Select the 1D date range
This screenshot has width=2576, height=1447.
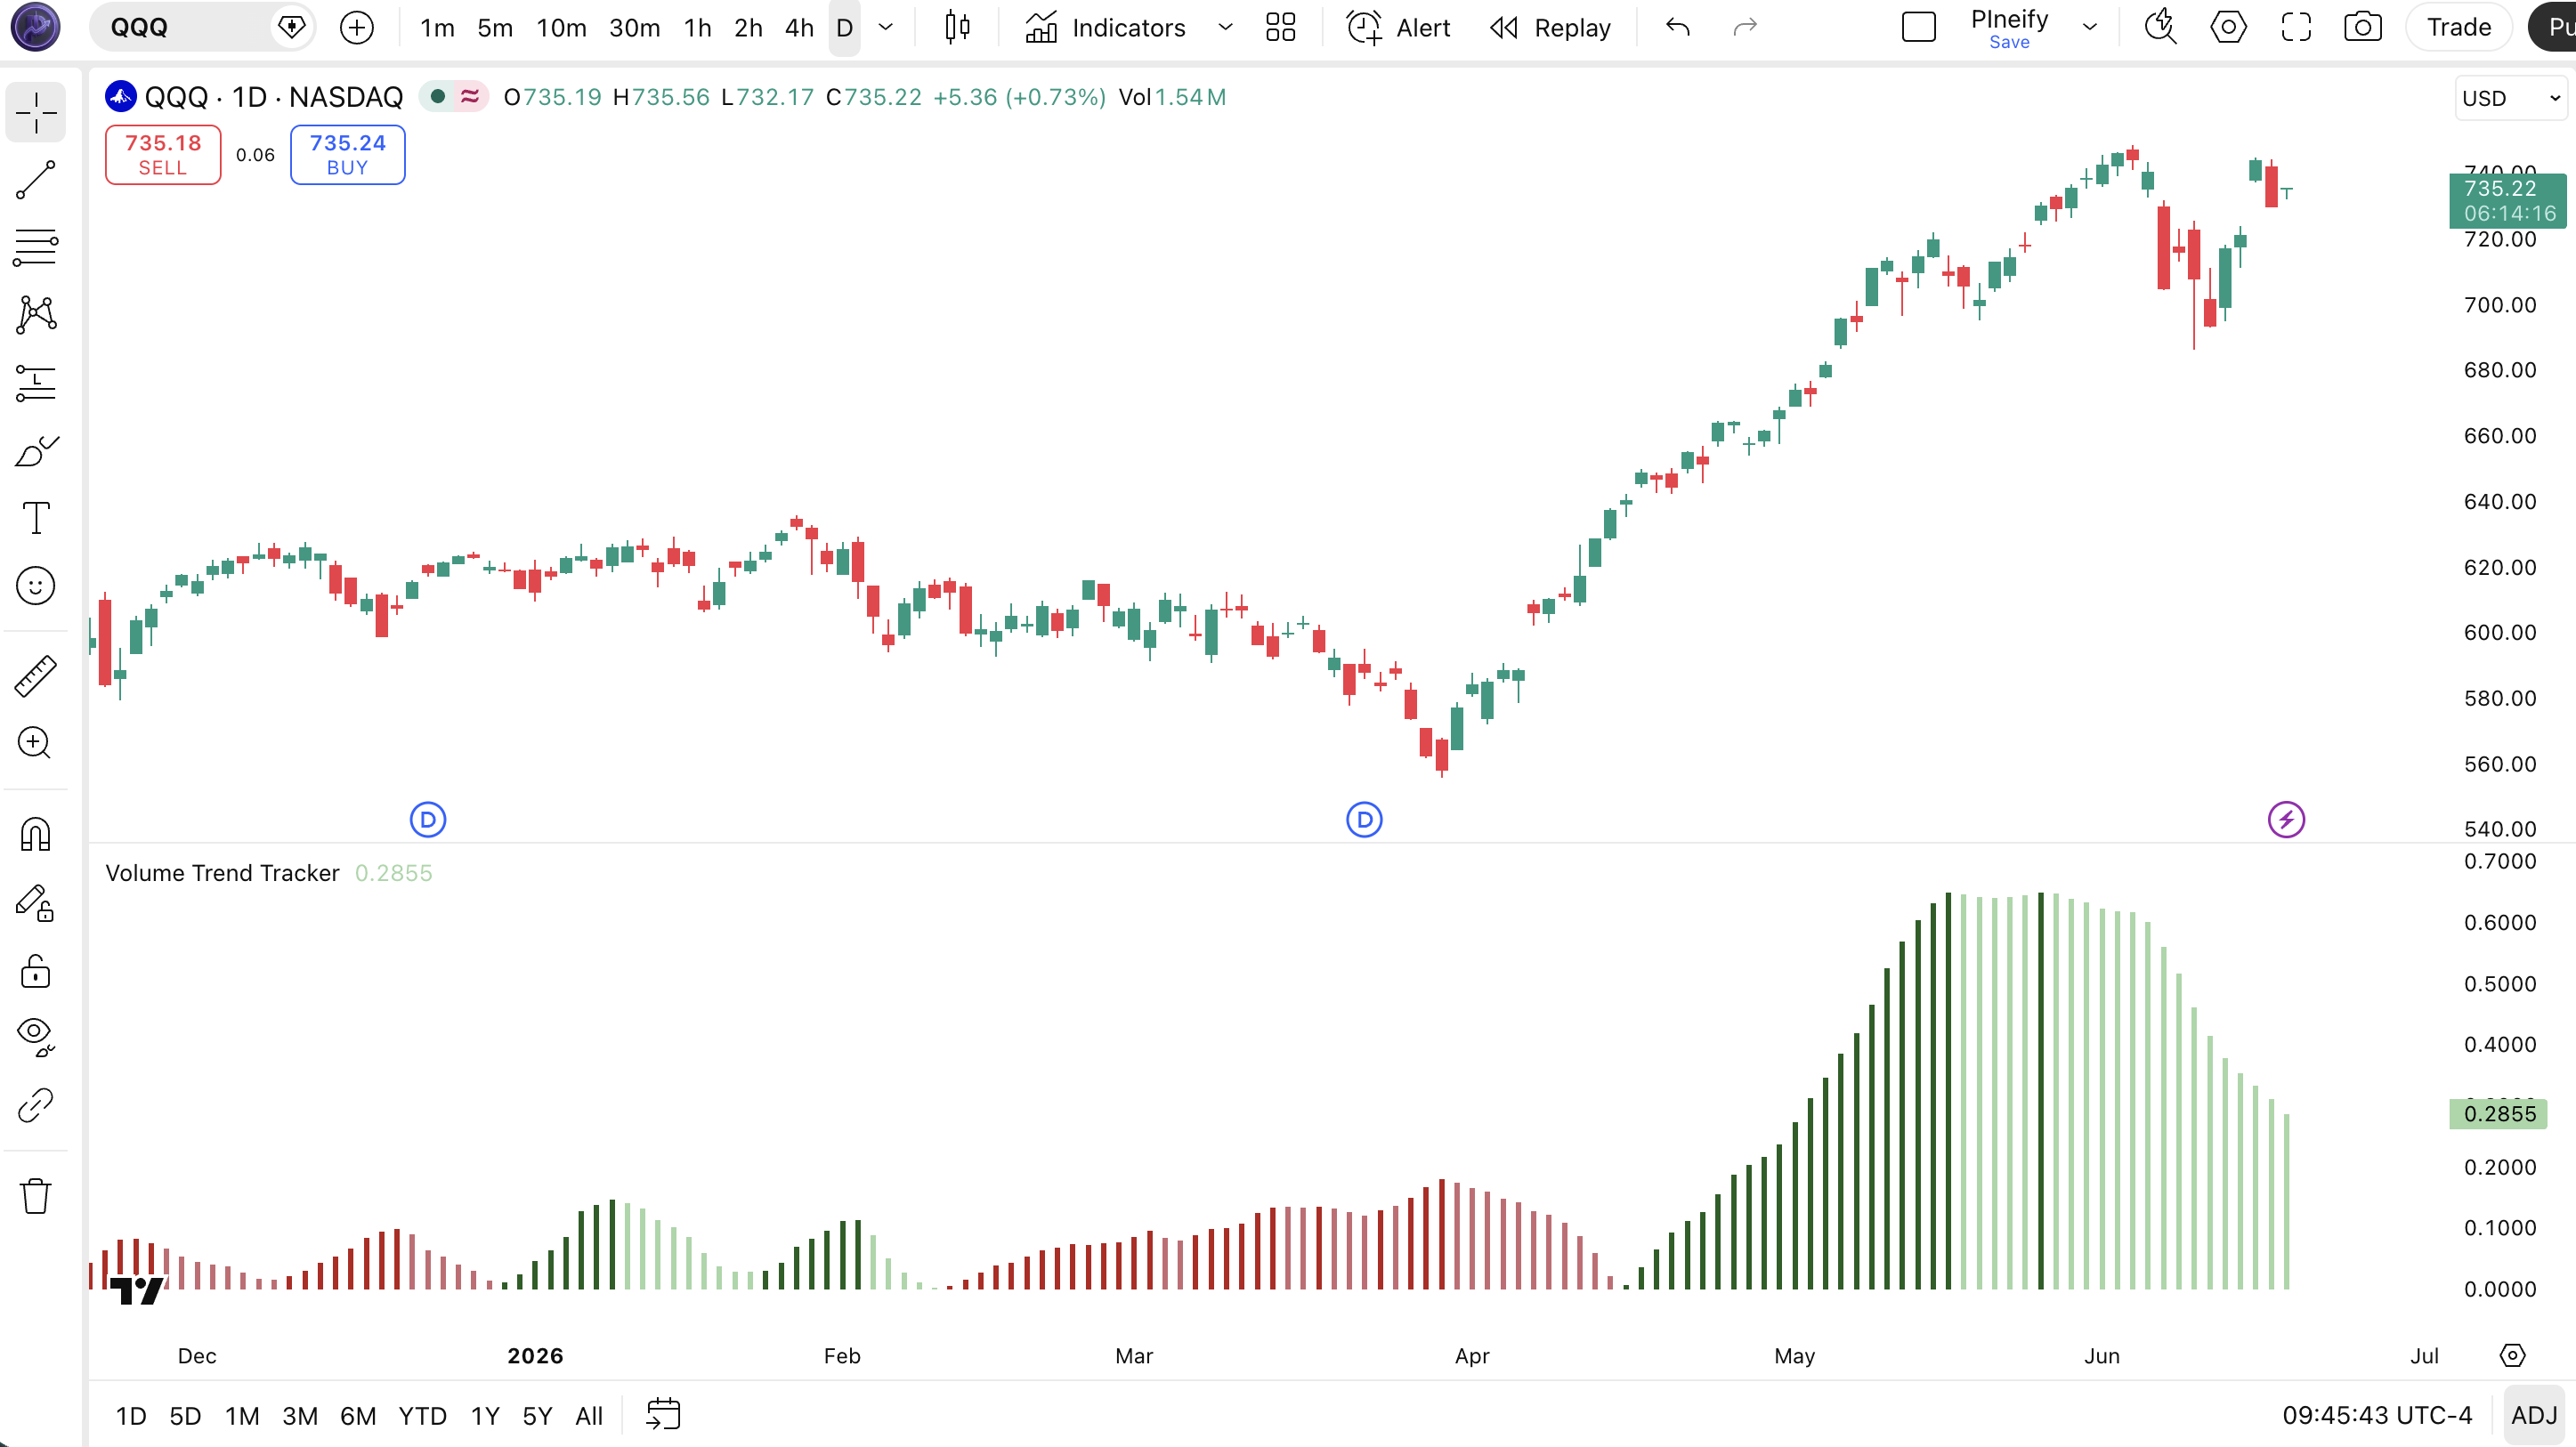[x=131, y=1416]
